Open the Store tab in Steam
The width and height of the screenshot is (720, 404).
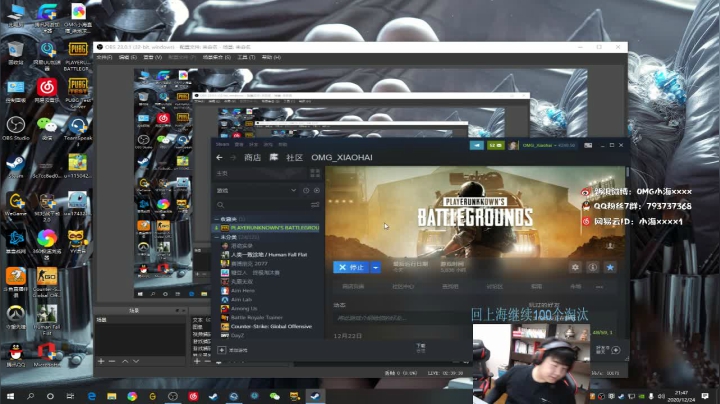click(x=253, y=157)
